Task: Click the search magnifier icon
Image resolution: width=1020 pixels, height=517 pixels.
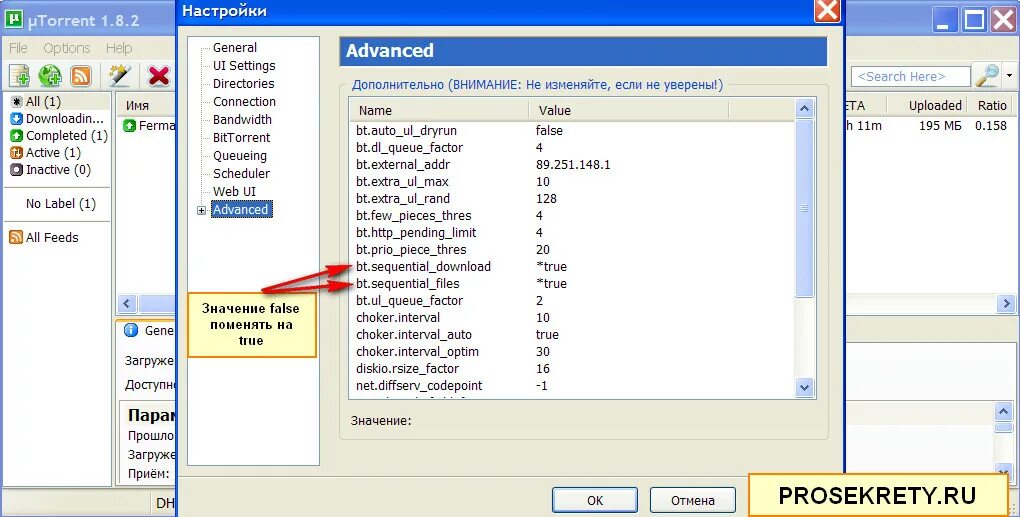Action: pyautogui.click(x=987, y=76)
